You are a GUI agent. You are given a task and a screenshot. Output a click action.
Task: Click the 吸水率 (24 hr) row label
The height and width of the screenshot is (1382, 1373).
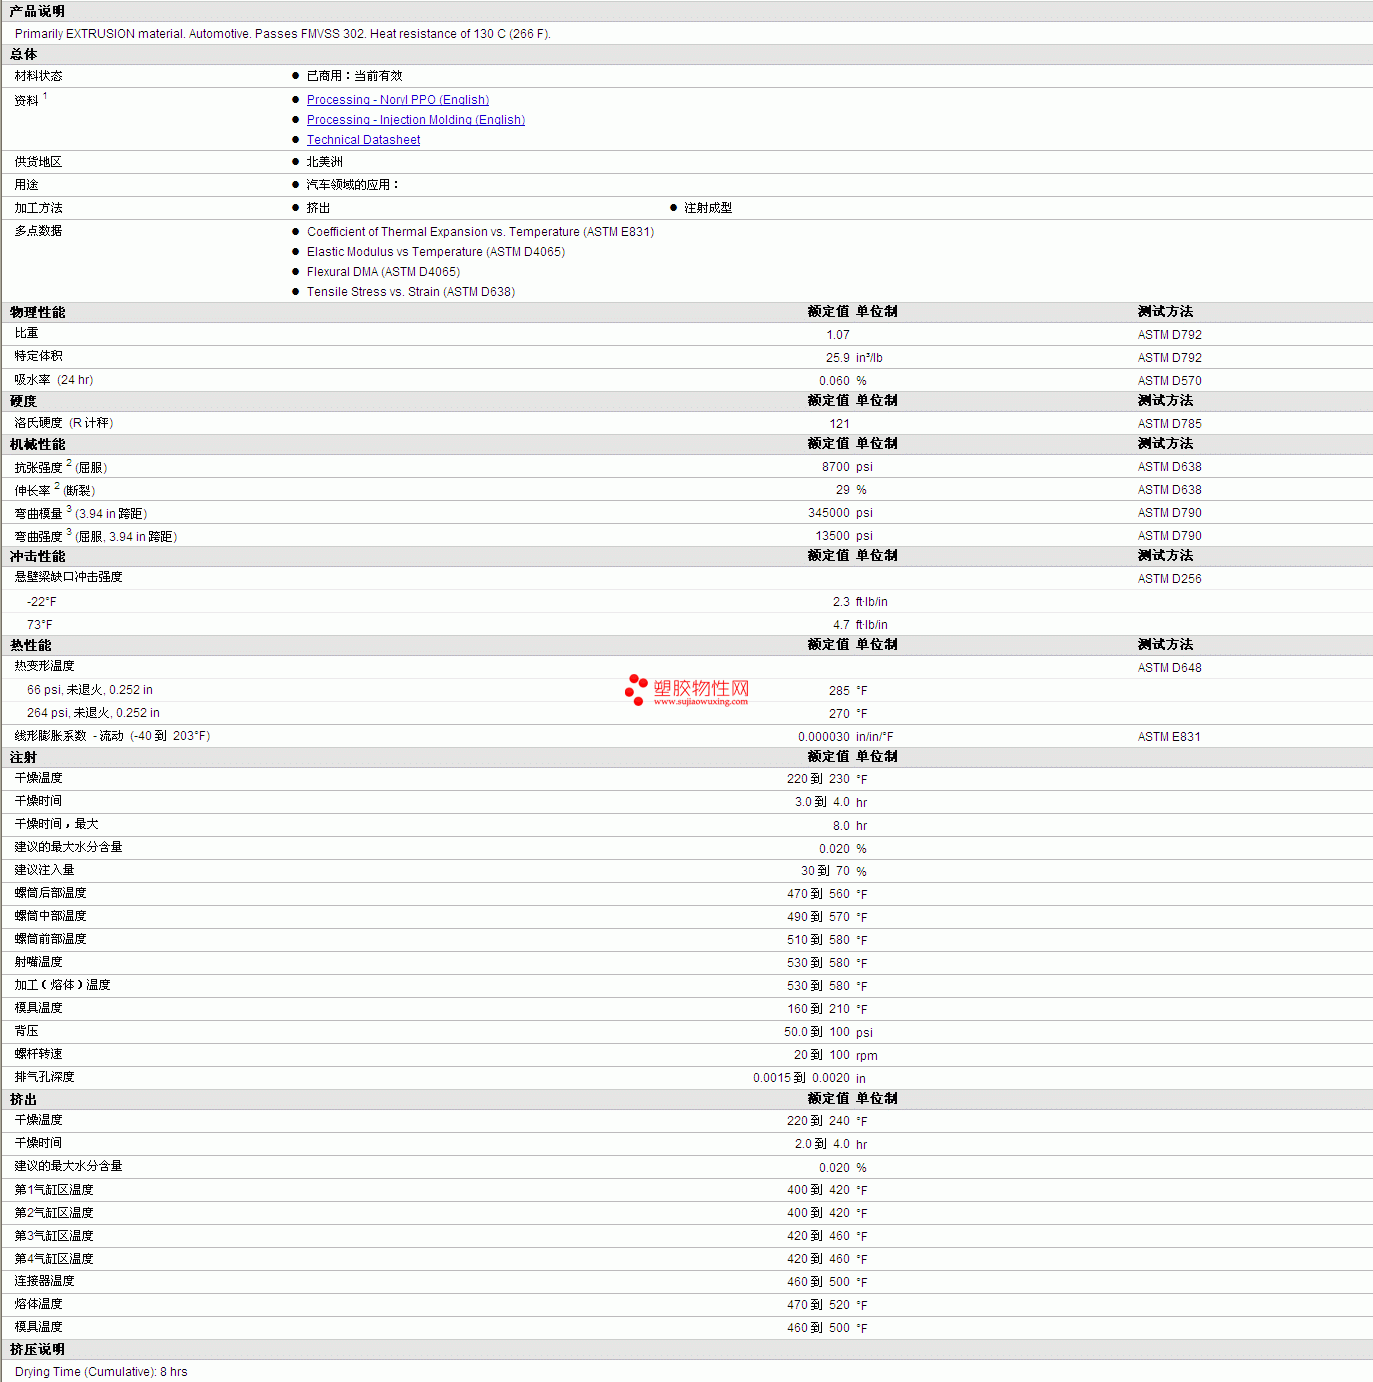[54, 380]
